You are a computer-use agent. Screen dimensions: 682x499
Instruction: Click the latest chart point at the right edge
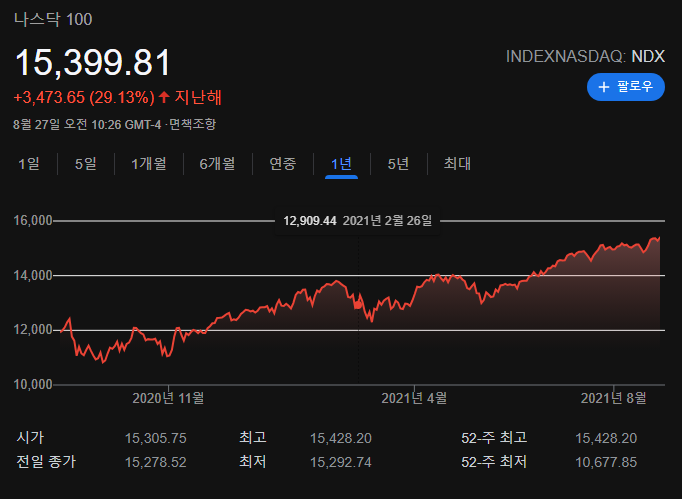[659, 238]
